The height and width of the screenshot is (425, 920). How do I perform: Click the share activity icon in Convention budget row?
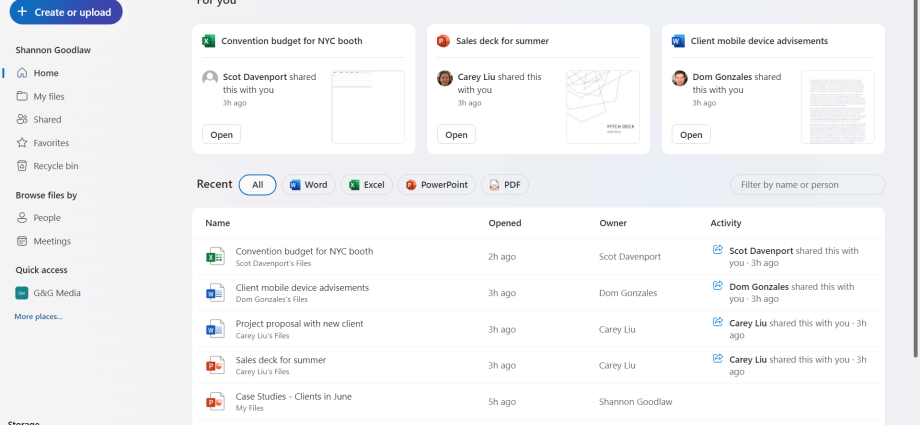[x=717, y=250]
